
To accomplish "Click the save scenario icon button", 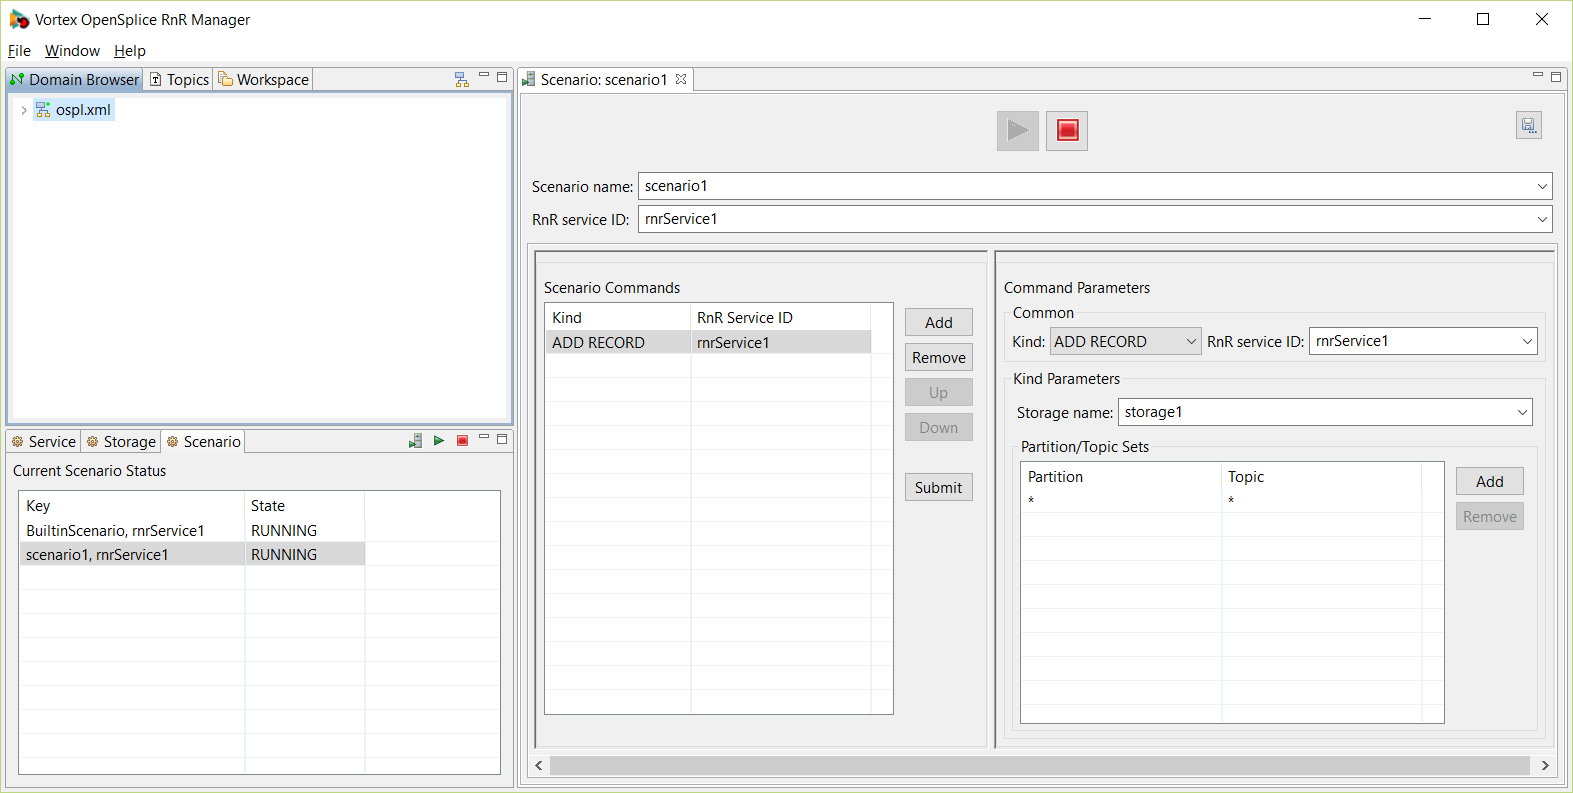I will pyautogui.click(x=1528, y=125).
